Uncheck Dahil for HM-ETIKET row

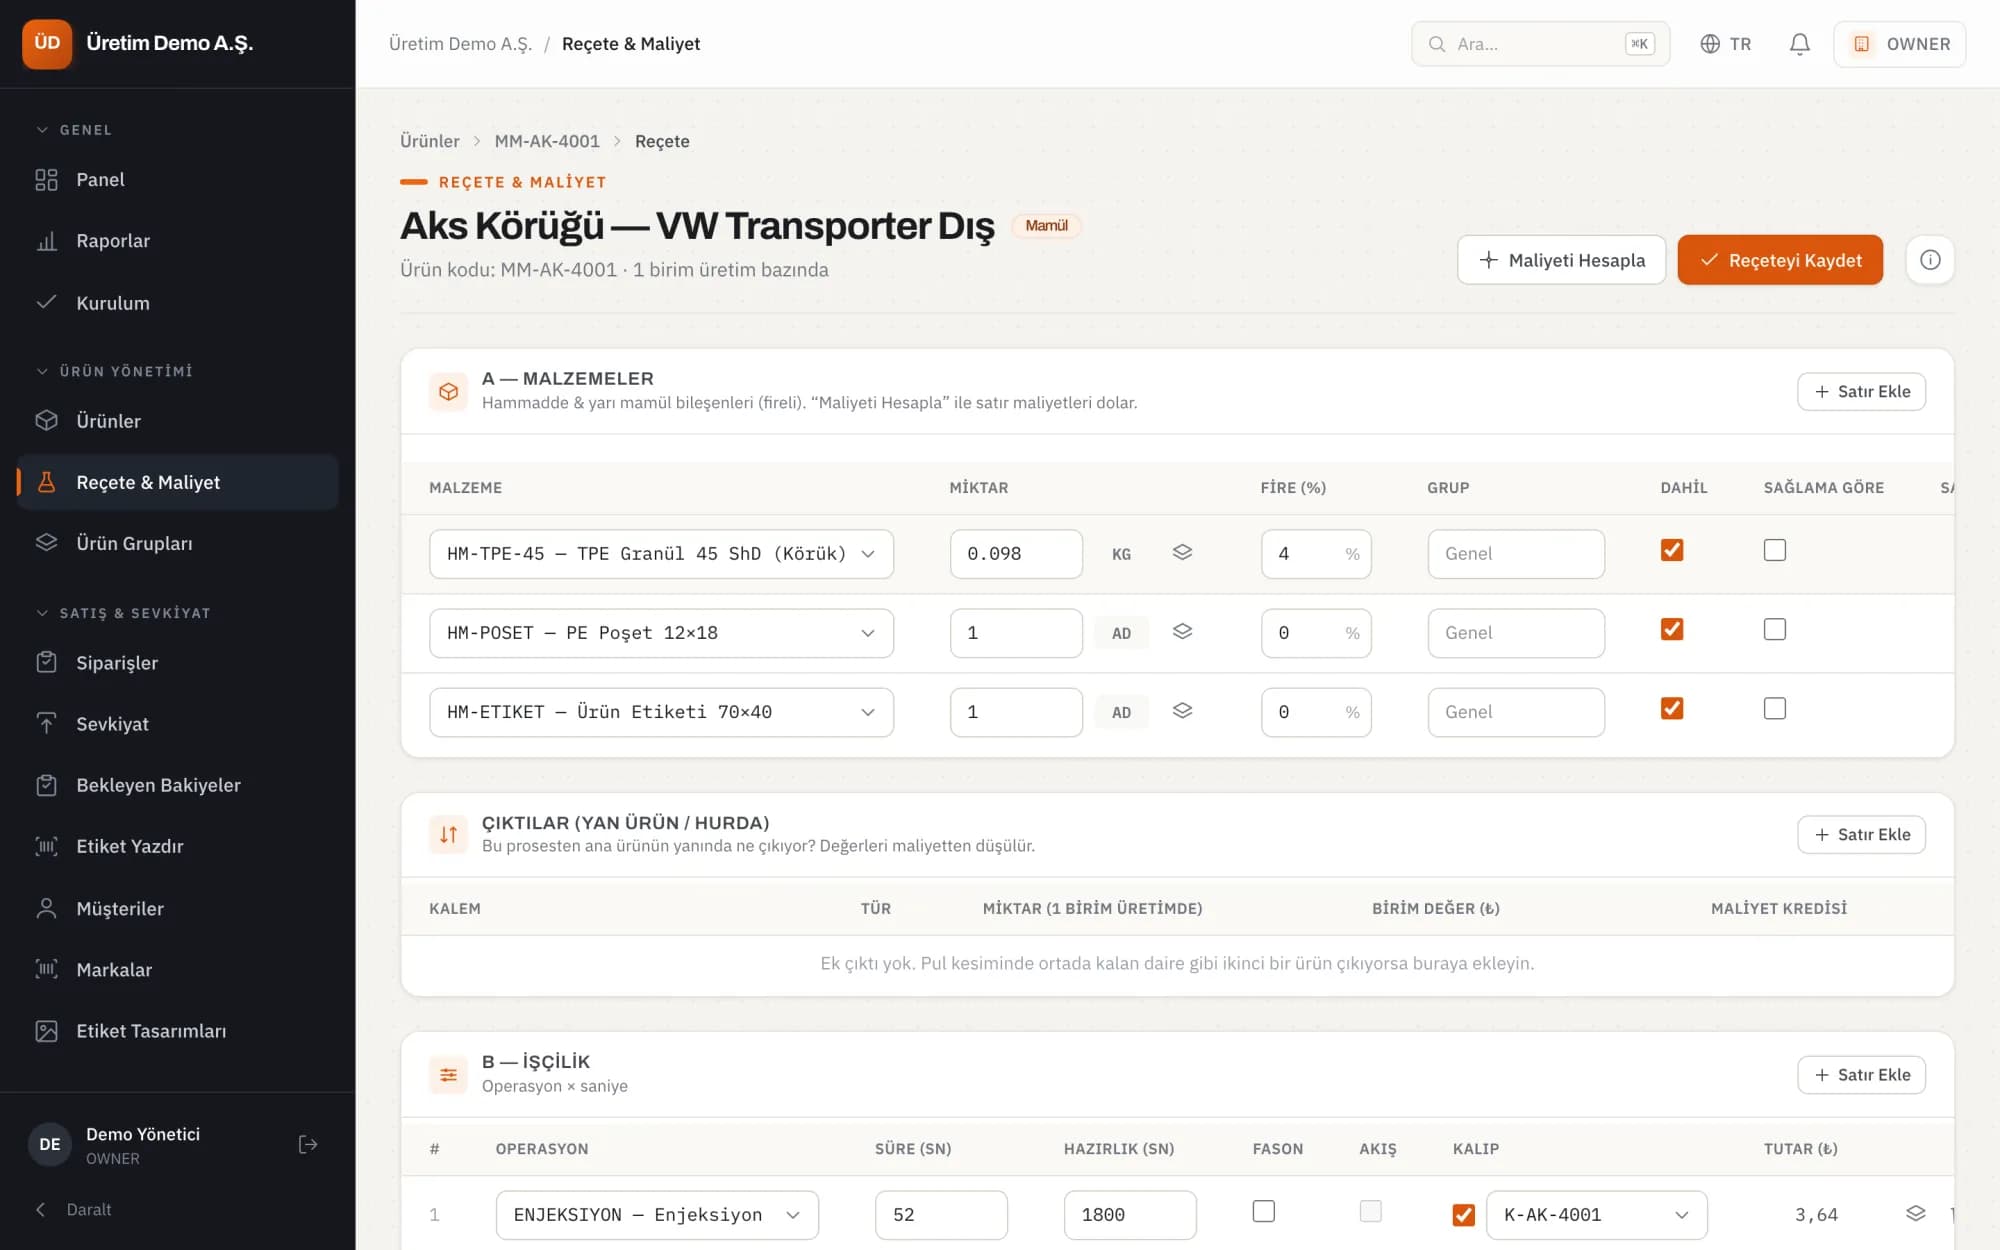pyautogui.click(x=1672, y=708)
